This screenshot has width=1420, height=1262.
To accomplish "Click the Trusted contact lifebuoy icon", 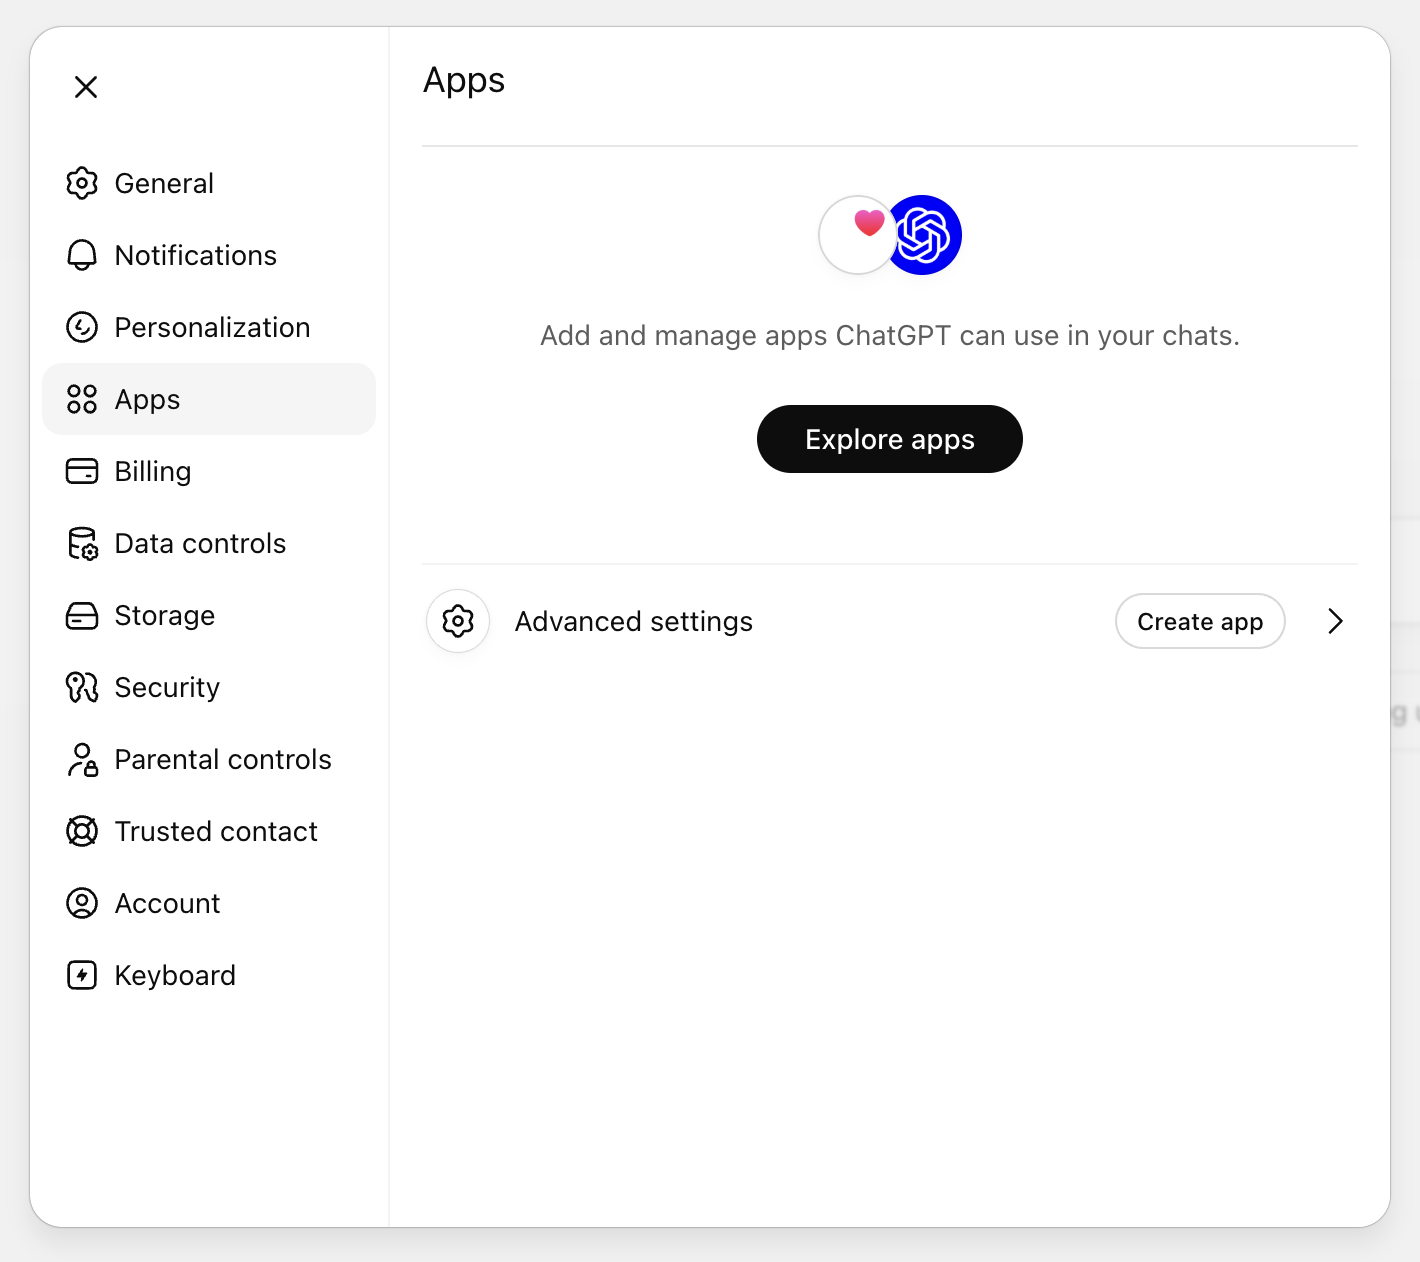I will coord(82,831).
